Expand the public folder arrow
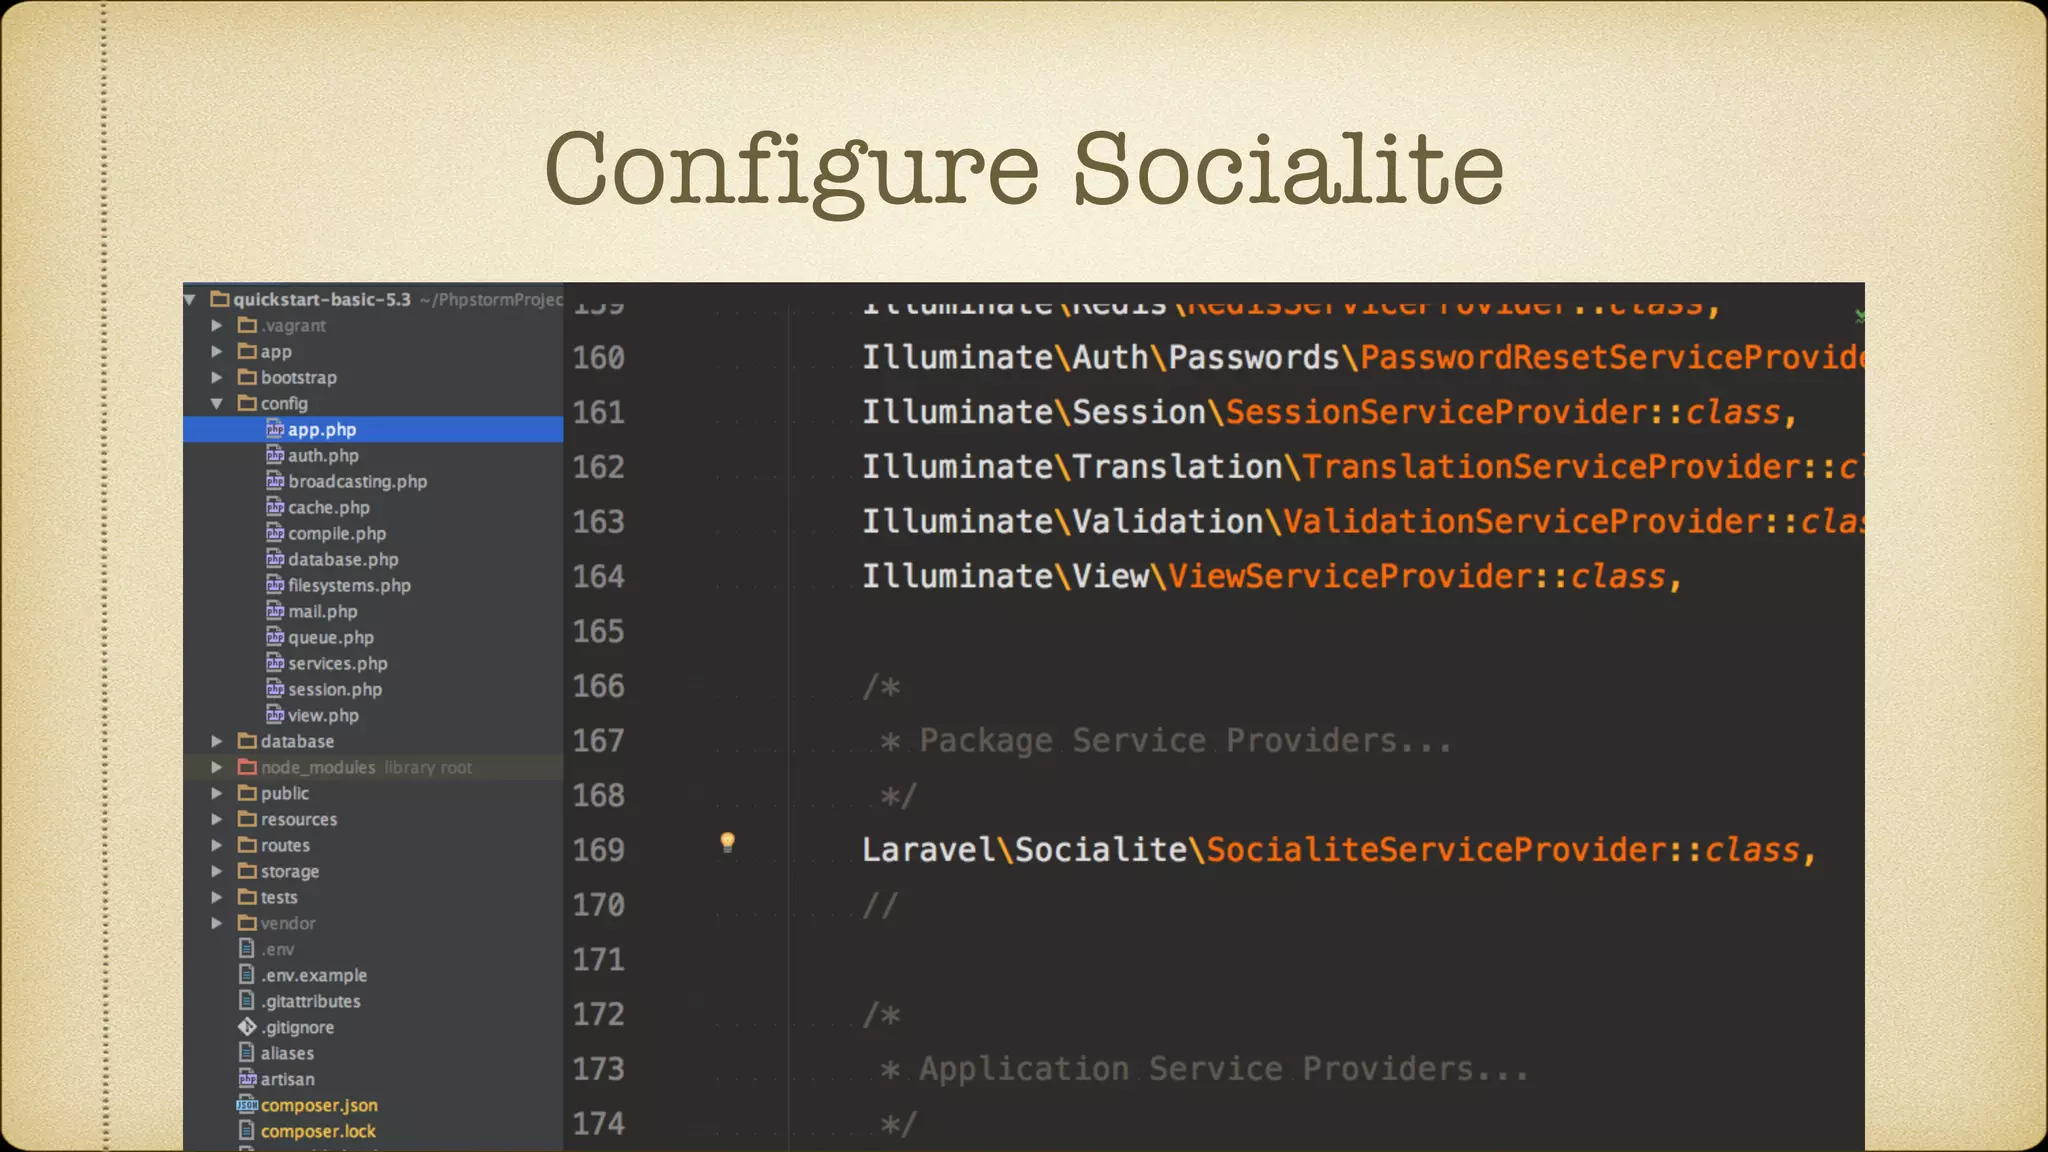The height and width of the screenshot is (1152, 2048). coord(216,793)
